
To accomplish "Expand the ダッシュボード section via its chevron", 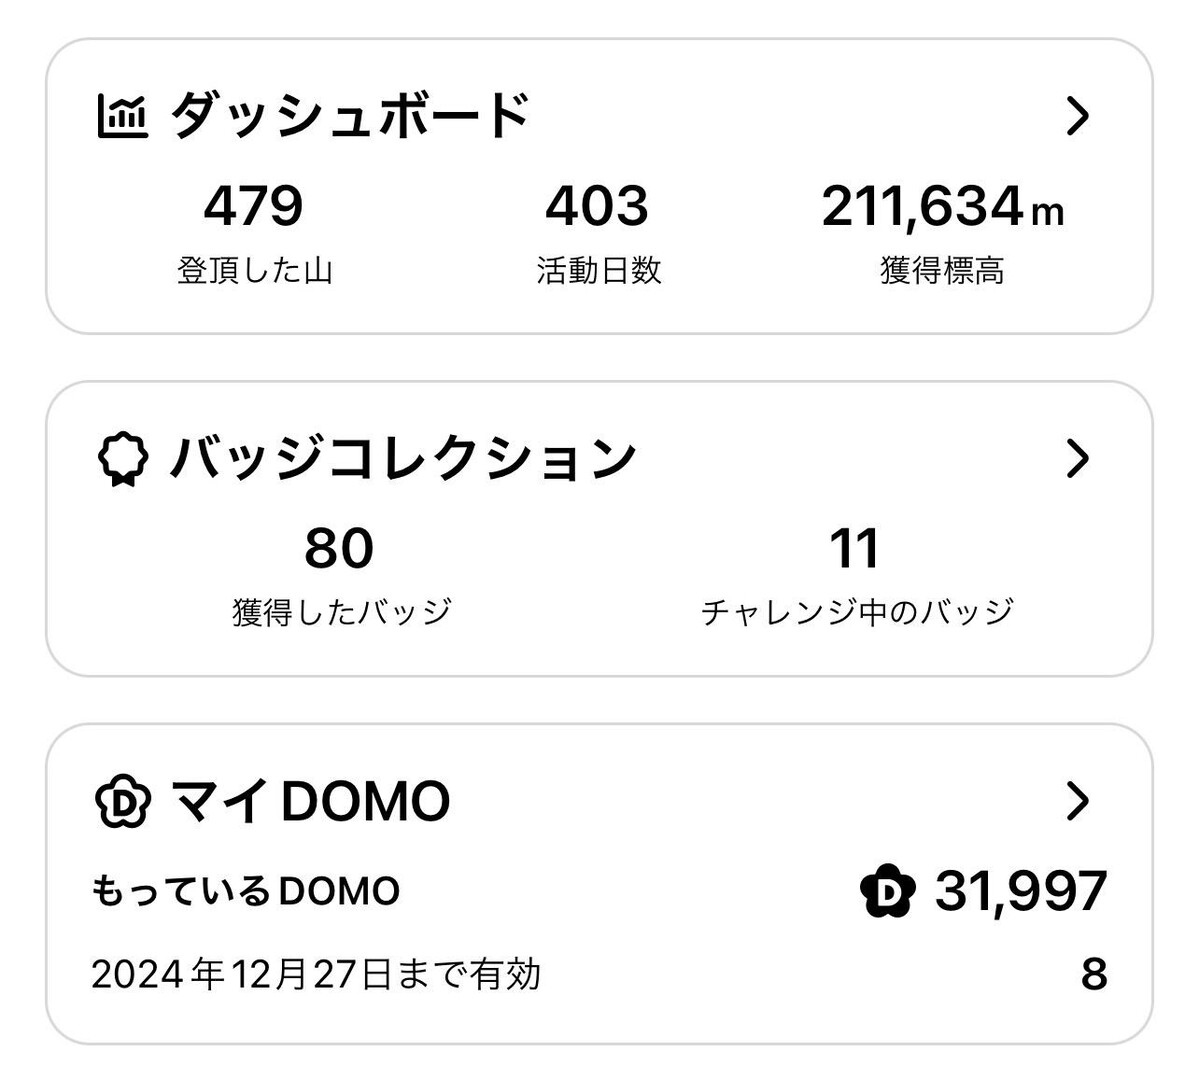I will (1077, 114).
